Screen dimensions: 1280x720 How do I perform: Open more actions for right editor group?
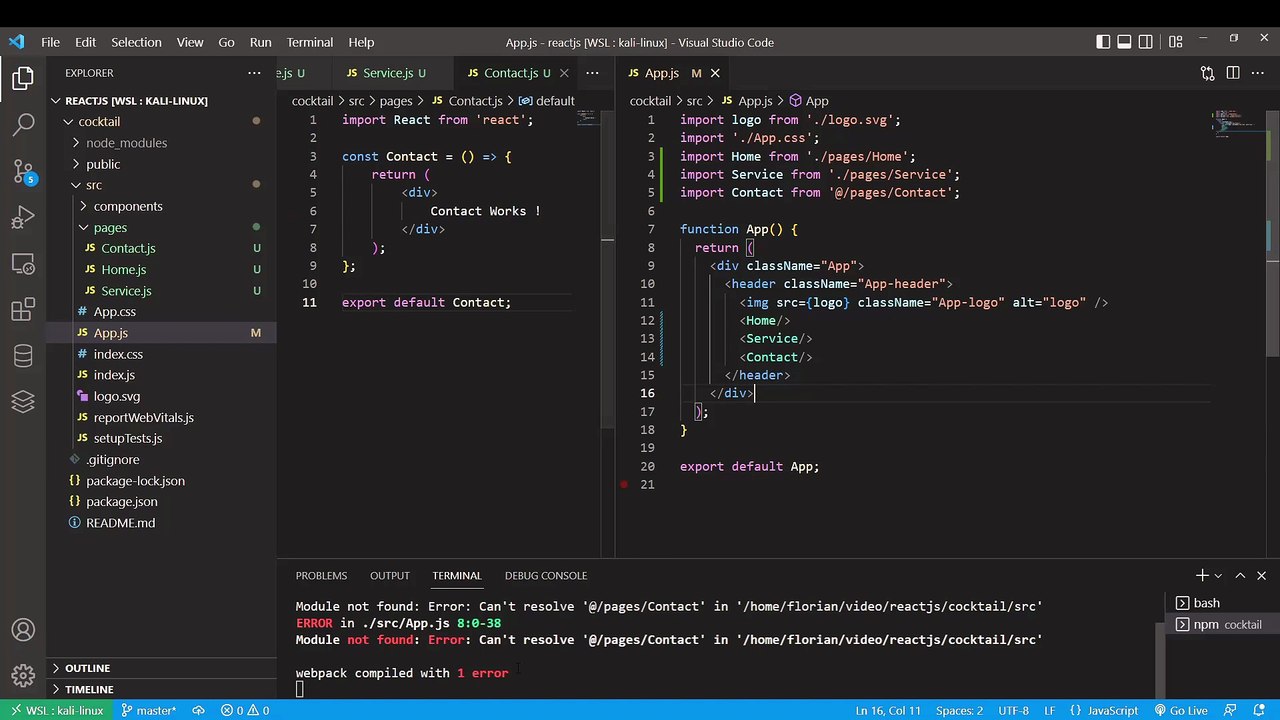pyautogui.click(x=1259, y=73)
